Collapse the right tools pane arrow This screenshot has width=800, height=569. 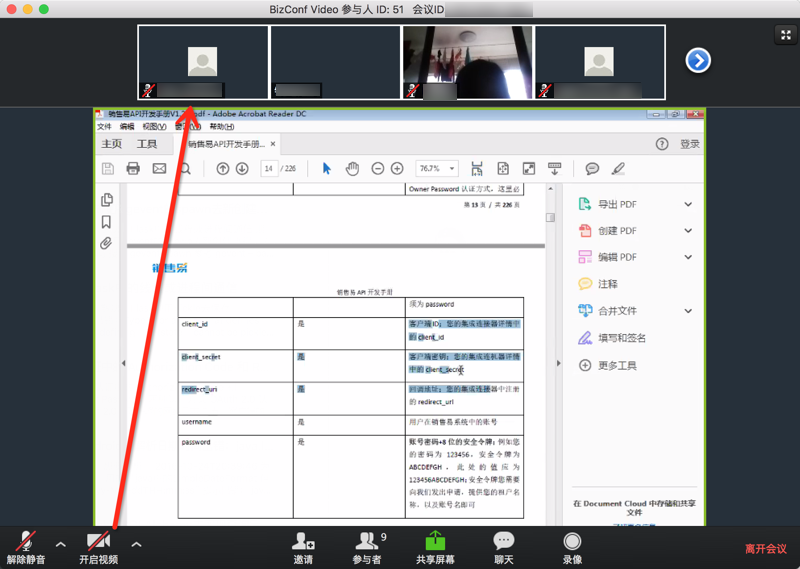[x=559, y=363]
